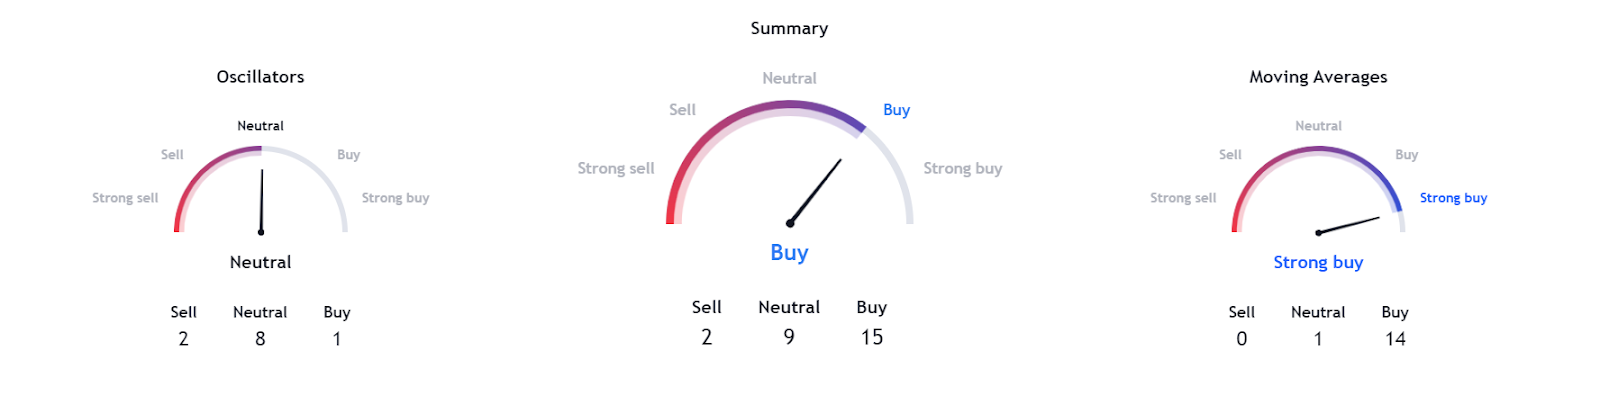The height and width of the screenshot is (405, 1600).
Task: Select the Summary Buy count of 15
Action: pos(872,337)
